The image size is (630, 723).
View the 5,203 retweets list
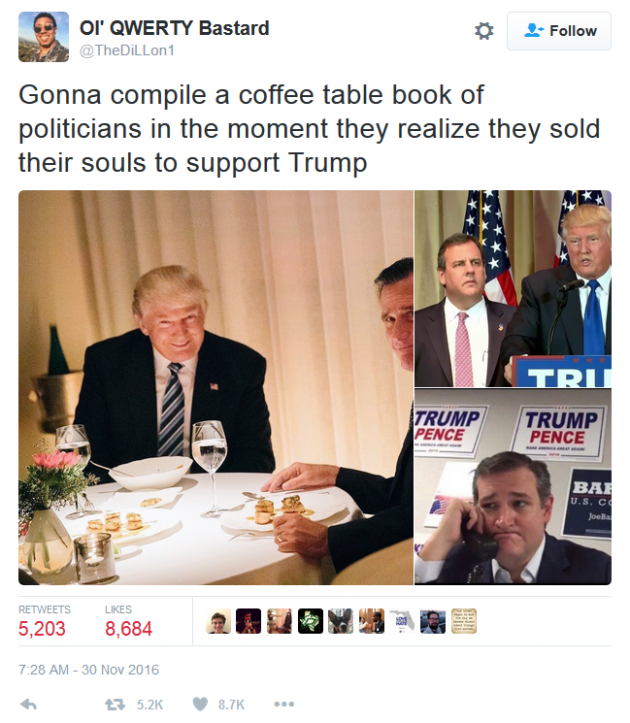44,622
